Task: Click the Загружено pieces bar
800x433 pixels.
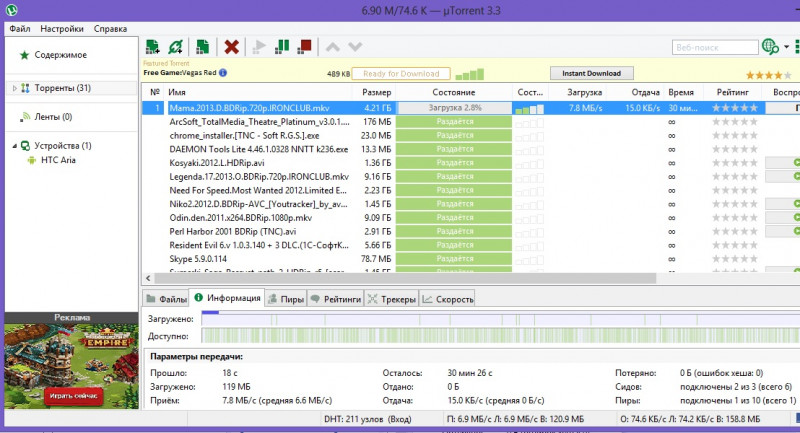Action: (501, 319)
